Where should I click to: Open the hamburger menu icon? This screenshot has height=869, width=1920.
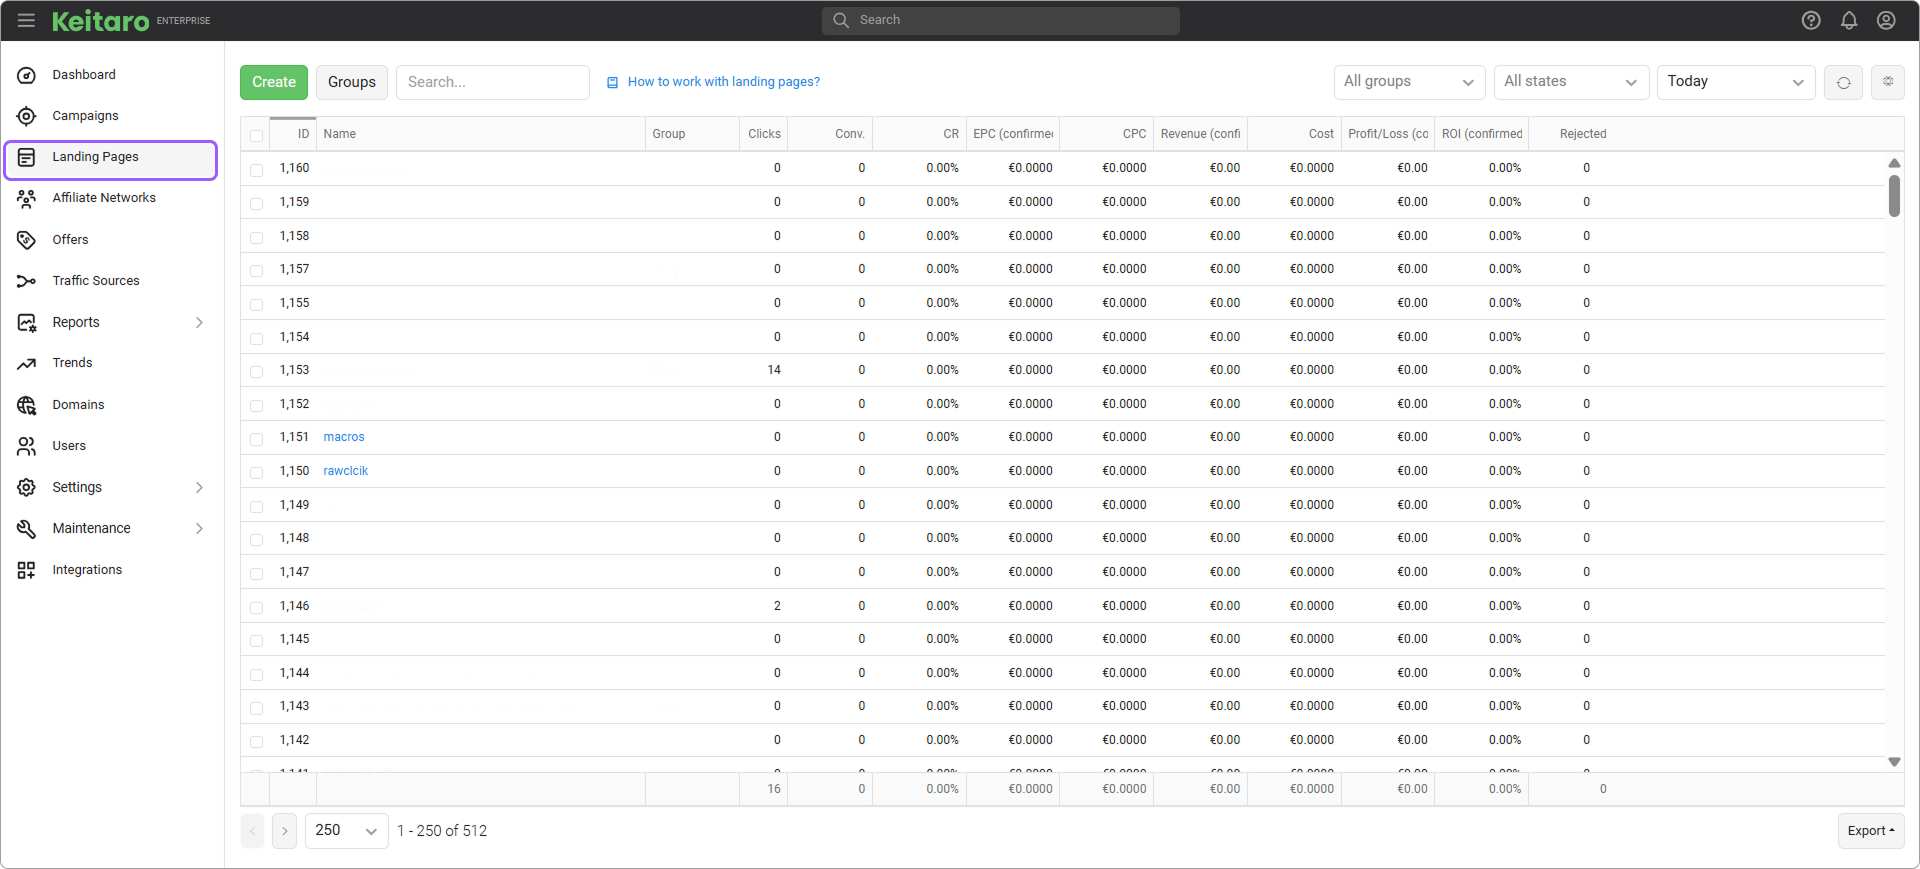[26, 20]
